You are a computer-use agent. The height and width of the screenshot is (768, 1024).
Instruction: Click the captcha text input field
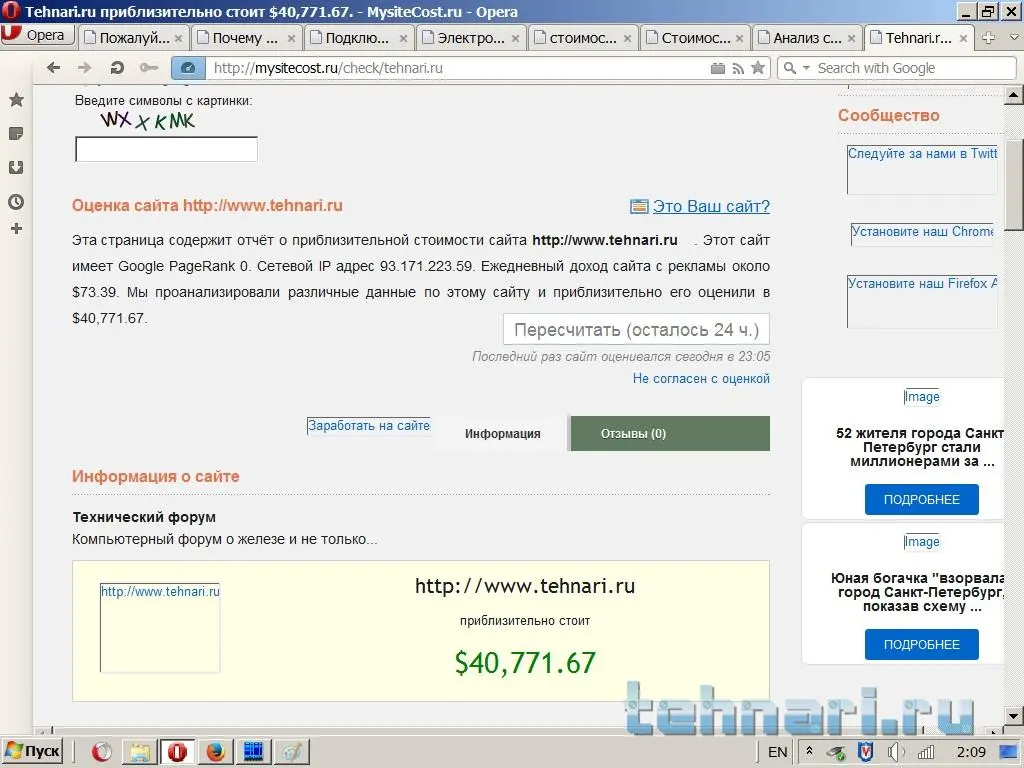167,149
